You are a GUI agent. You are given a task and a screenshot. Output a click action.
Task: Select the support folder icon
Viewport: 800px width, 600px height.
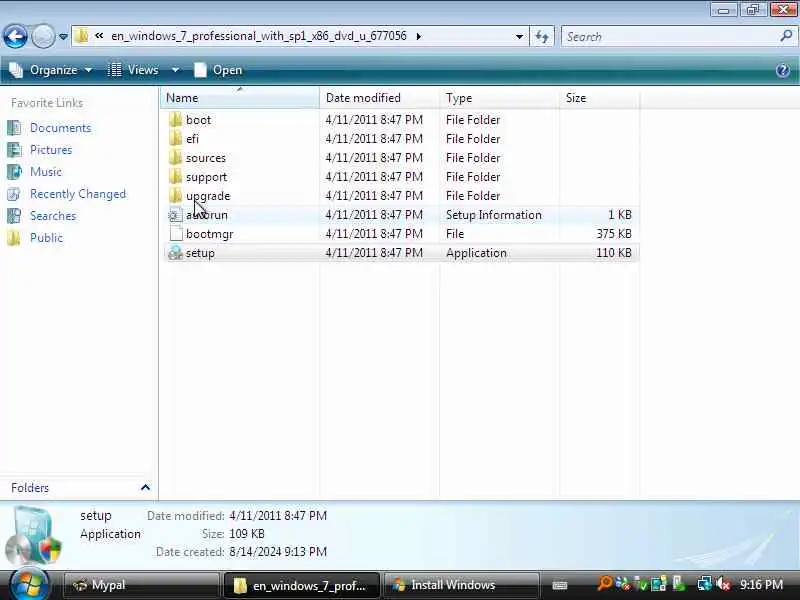pos(176,177)
